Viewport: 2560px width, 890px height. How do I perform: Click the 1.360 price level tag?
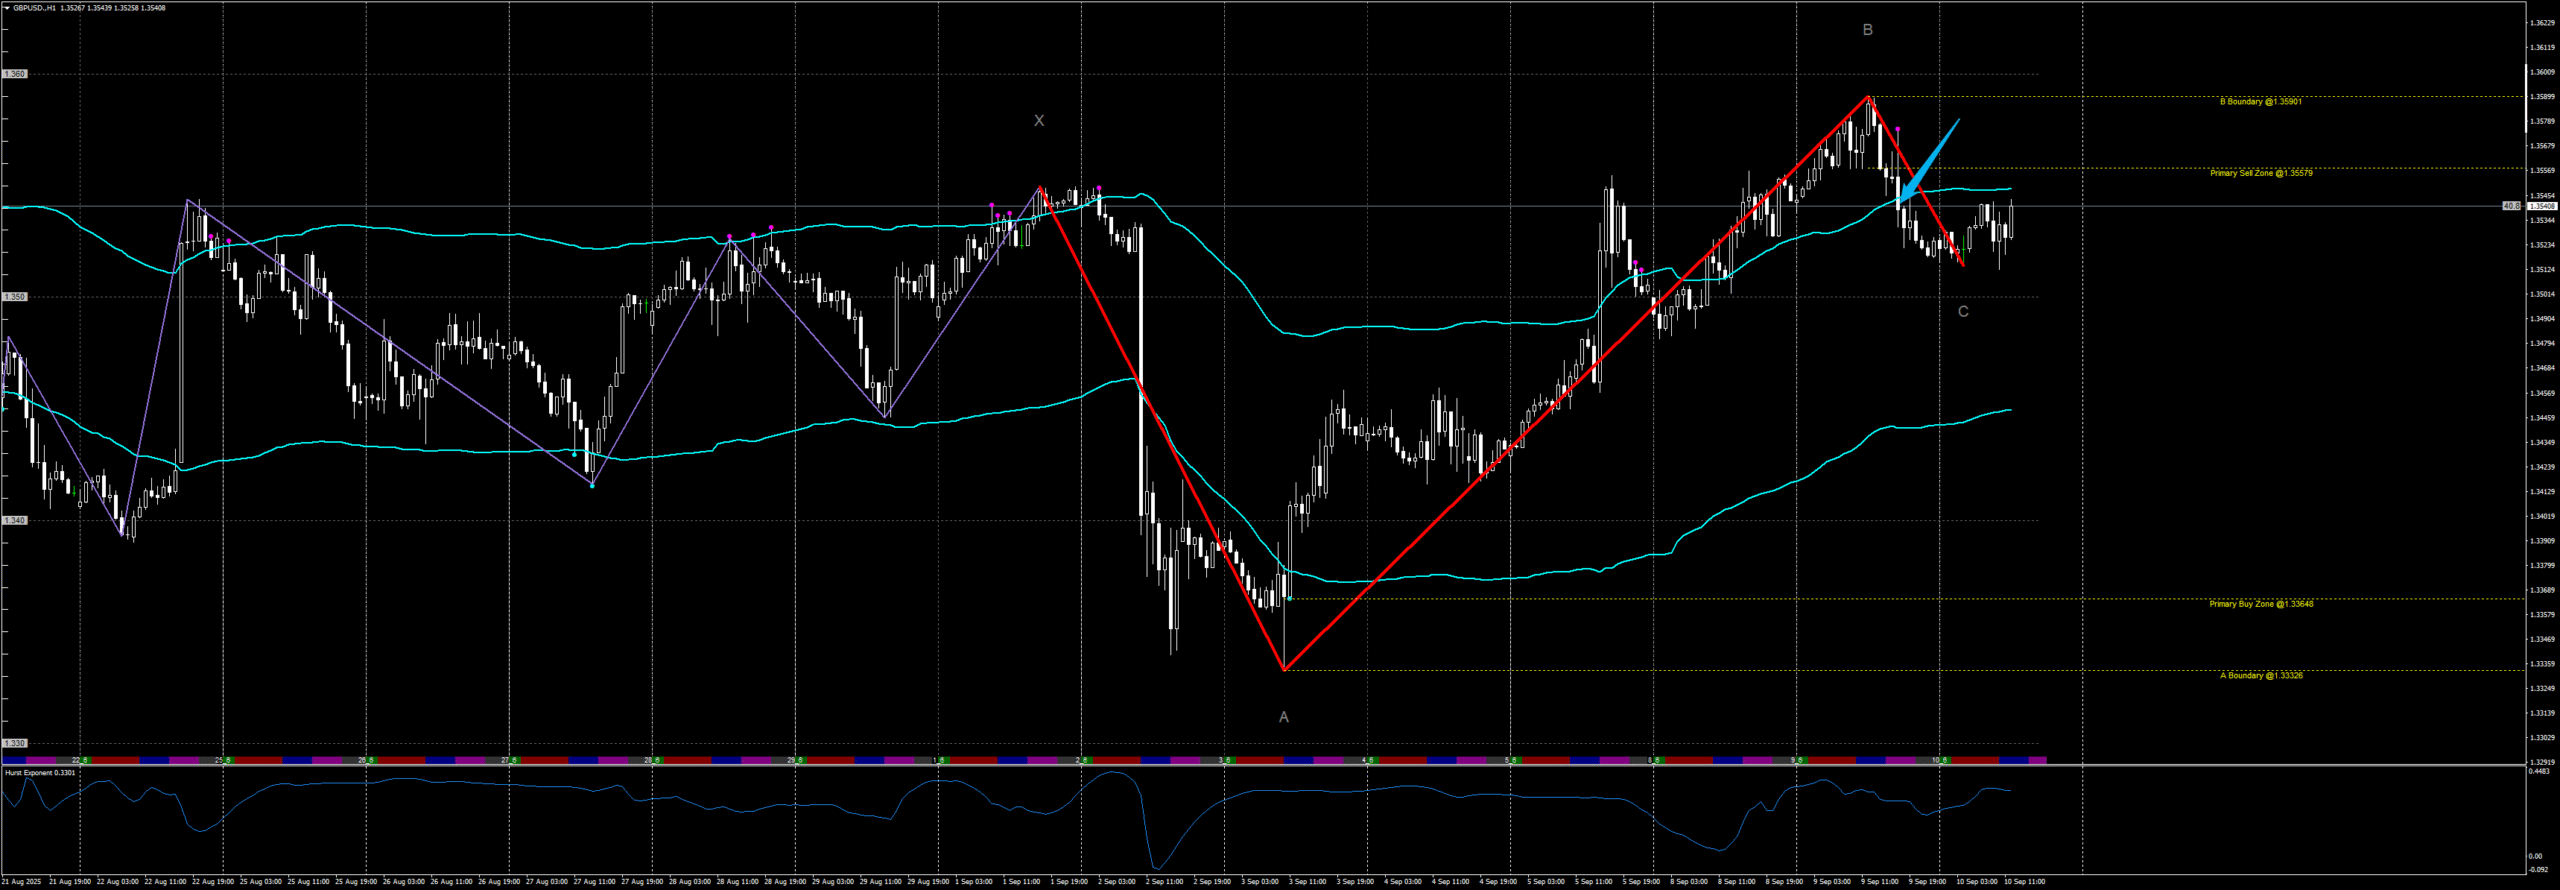[x=14, y=74]
